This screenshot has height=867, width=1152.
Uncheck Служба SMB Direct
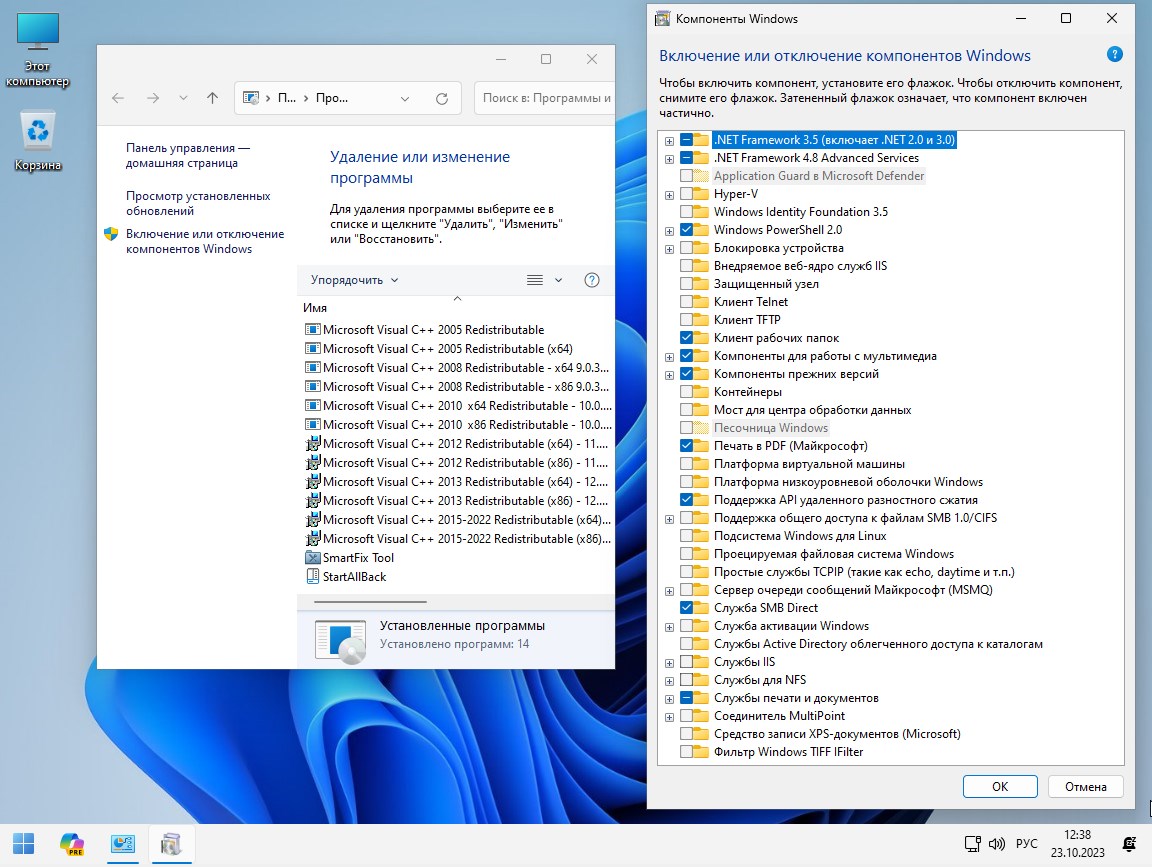[686, 608]
